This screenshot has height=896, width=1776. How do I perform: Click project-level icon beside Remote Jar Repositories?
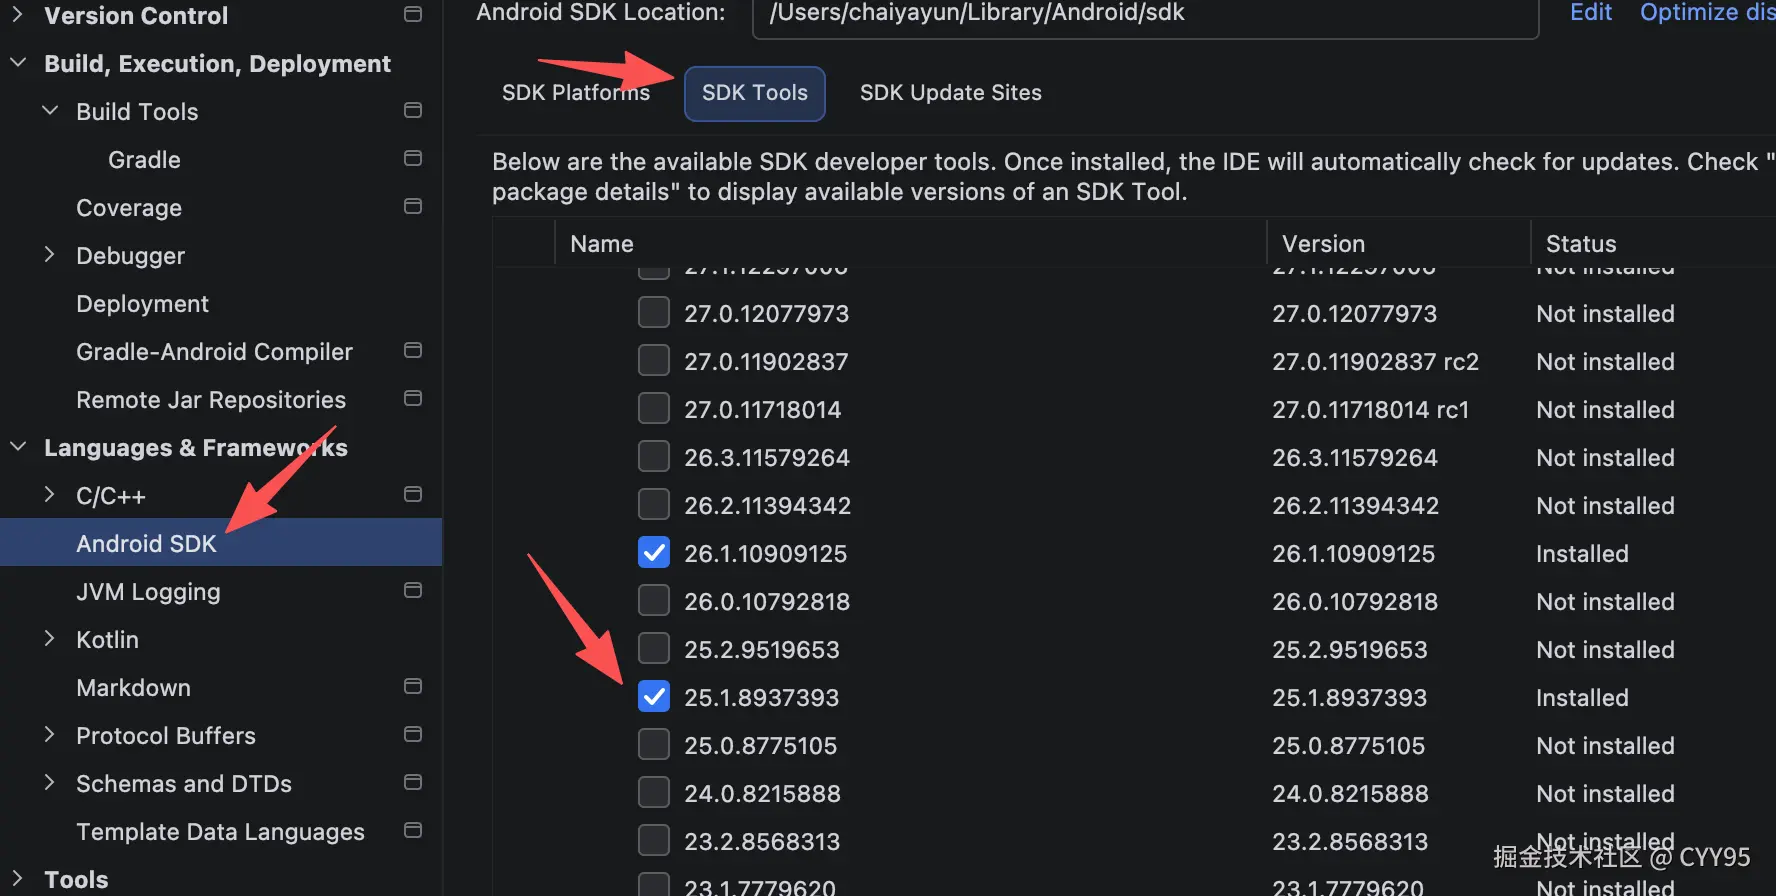pos(412,399)
